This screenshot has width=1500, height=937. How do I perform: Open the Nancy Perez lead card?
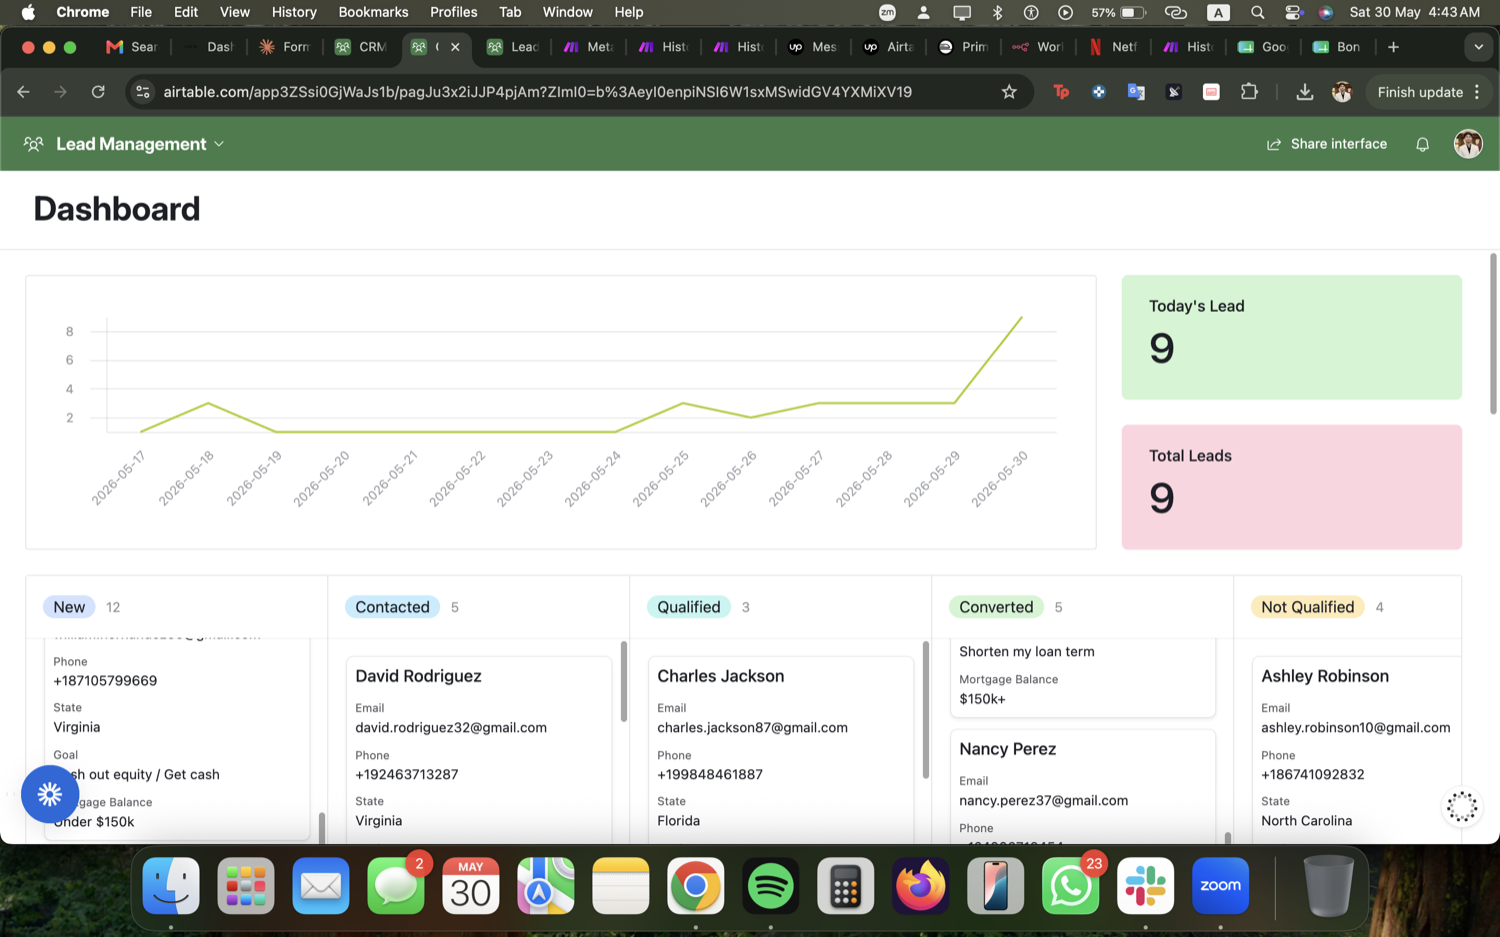point(1083,786)
